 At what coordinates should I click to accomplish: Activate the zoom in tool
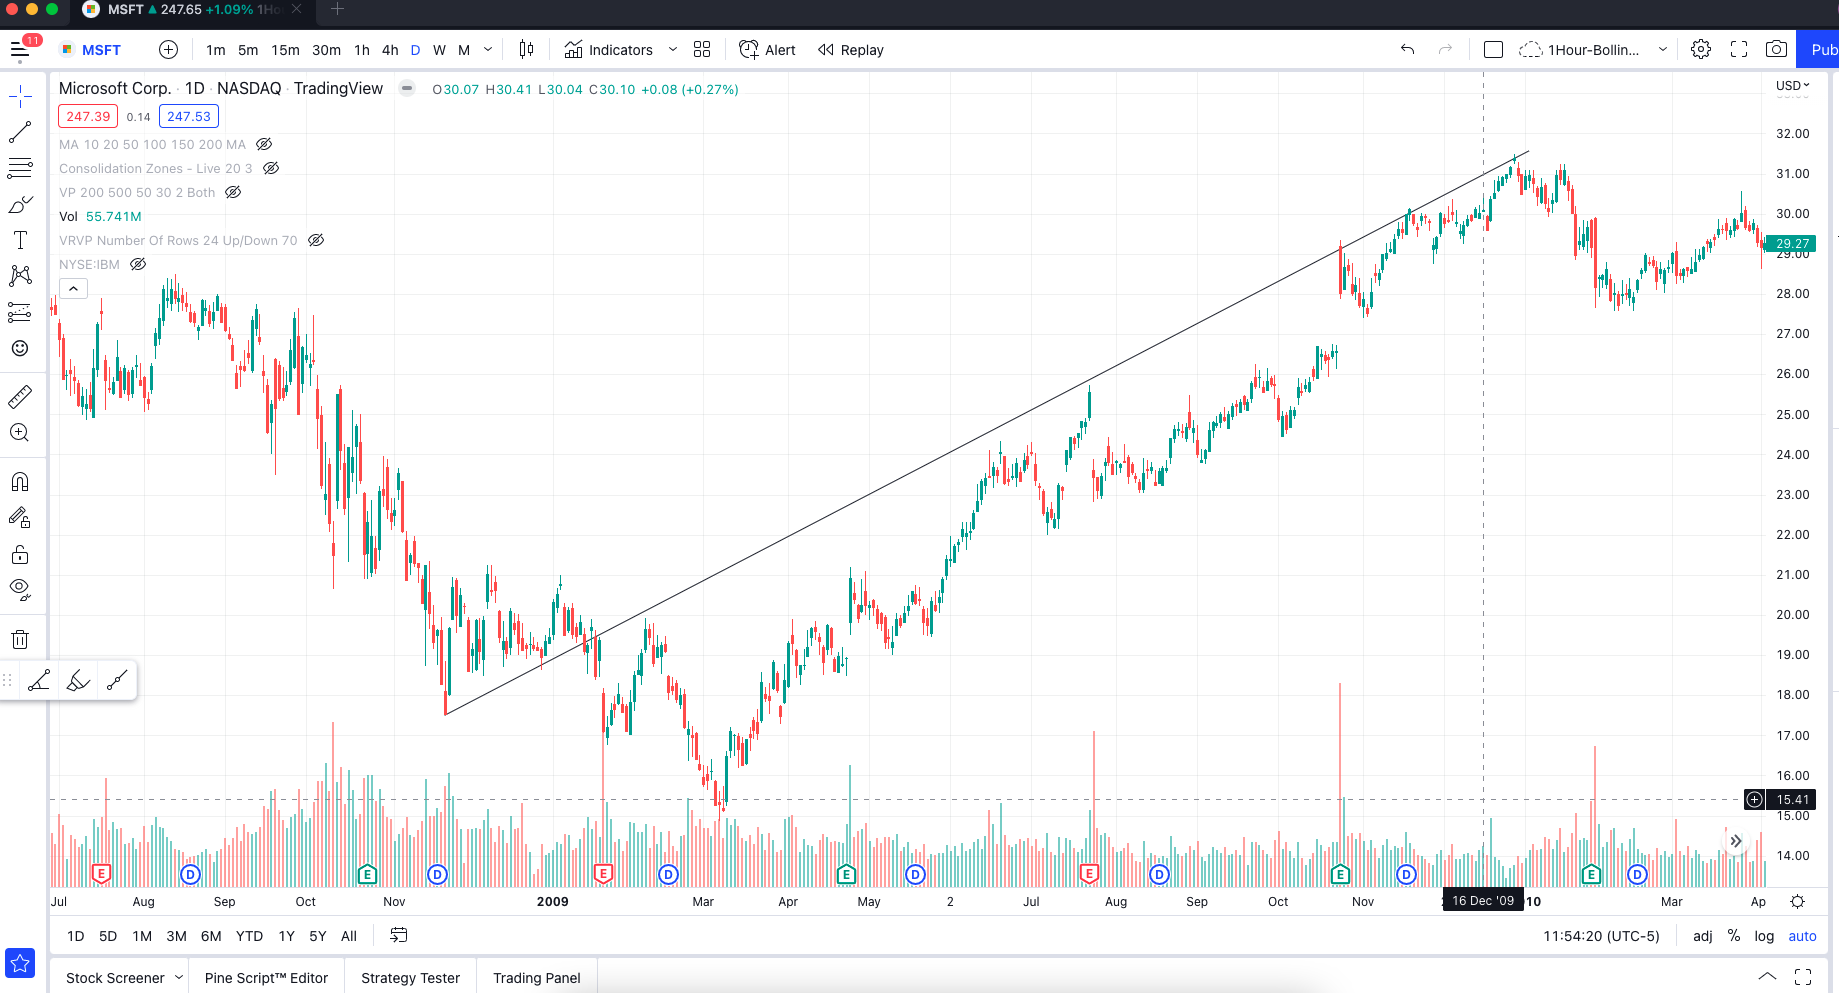(20, 433)
